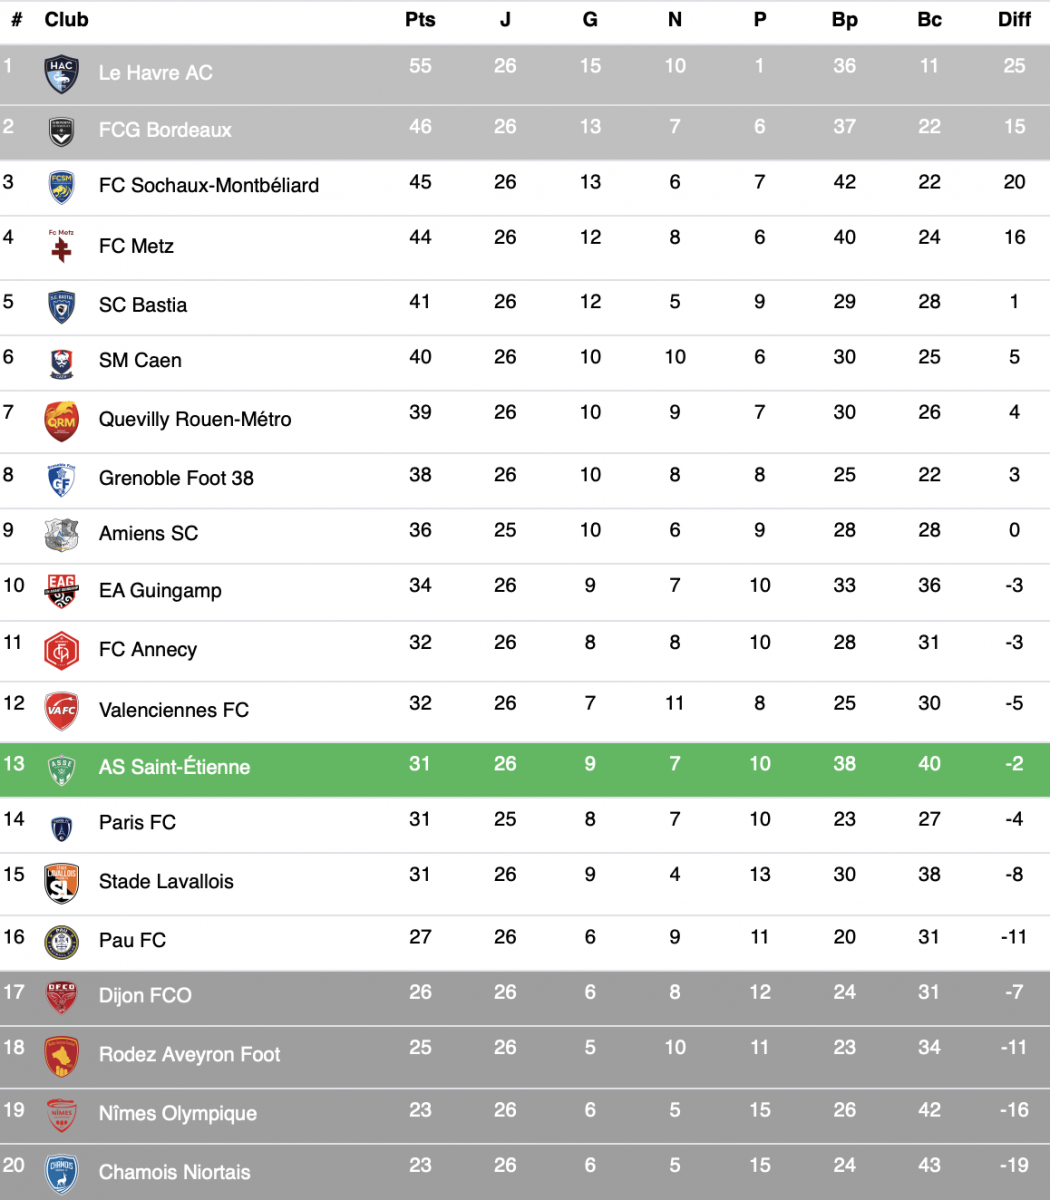Viewport: 1050px width, 1200px height.
Task: Click the FC Sochaux-Montbéliard crest icon
Action: click(61, 186)
